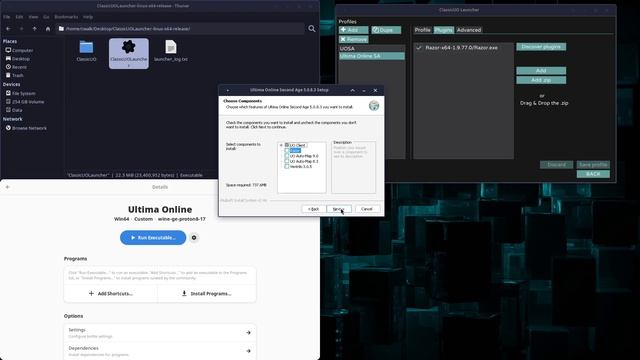The height and width of the screenshot is (360, 640).
Task: Open Trash in Thunar sidebar
Action: click(15, 75)
